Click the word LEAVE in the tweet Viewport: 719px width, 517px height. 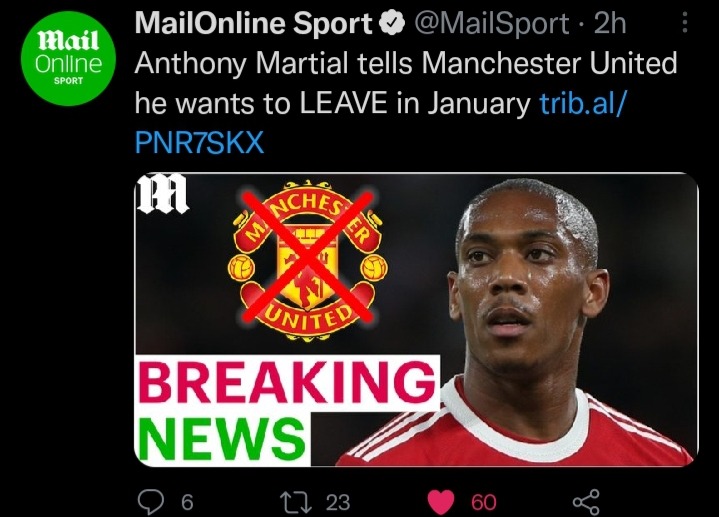coord(343,103)
